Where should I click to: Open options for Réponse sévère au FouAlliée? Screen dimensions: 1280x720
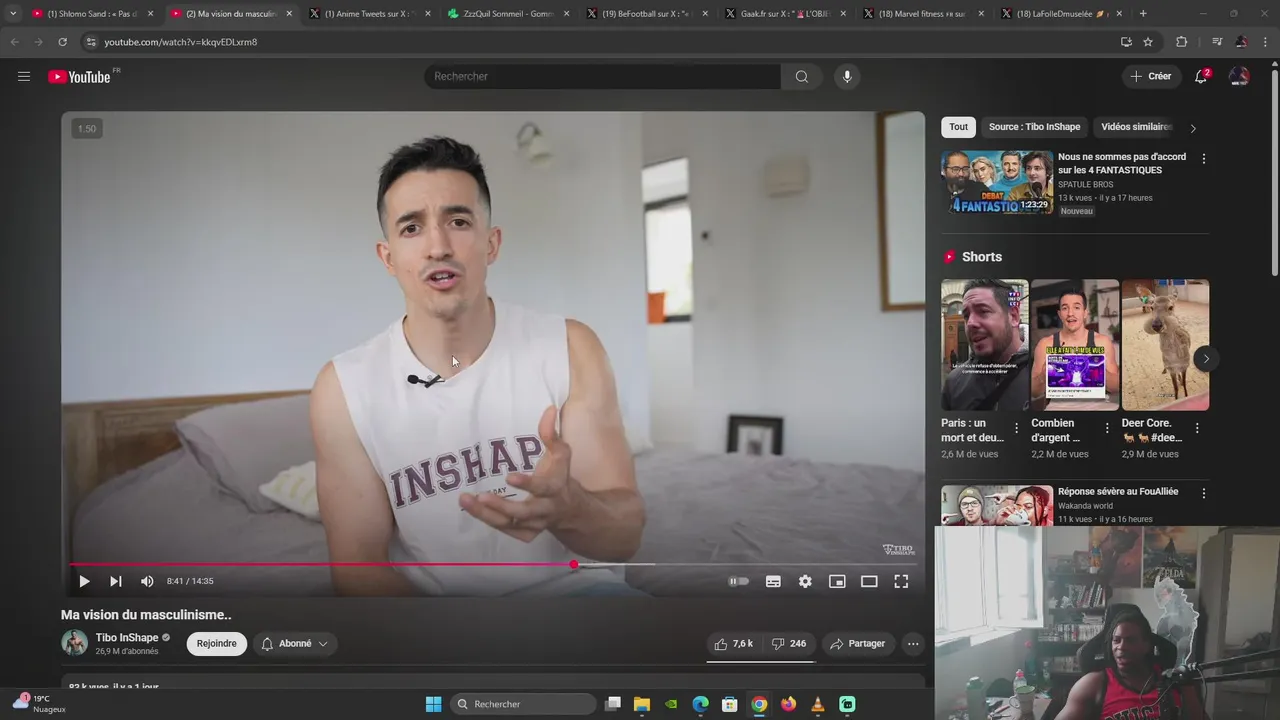1203,494
